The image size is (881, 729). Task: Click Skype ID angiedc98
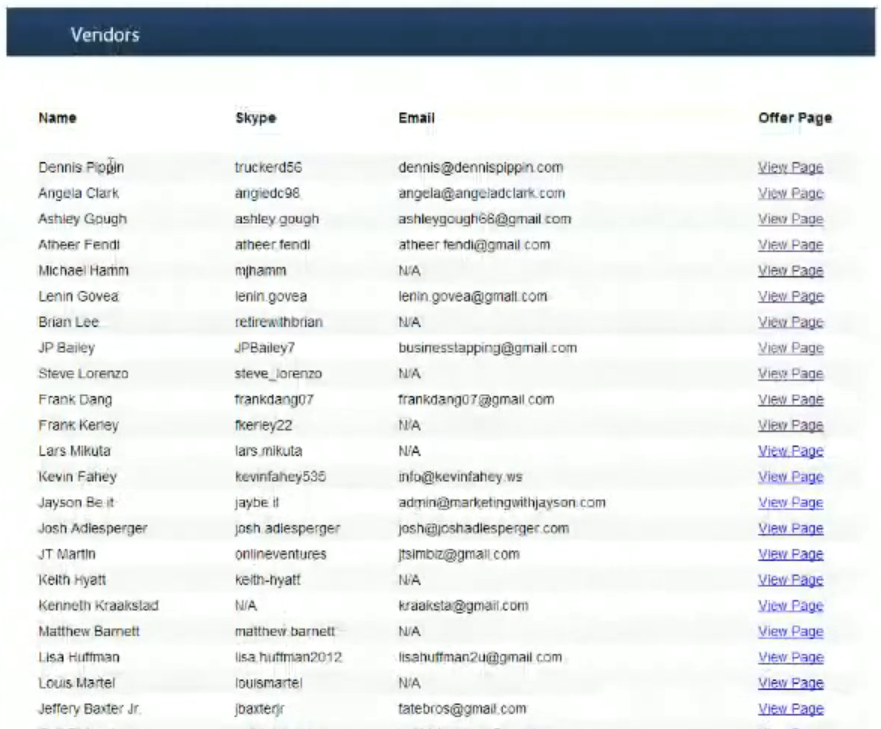click(x=267, y=193)
